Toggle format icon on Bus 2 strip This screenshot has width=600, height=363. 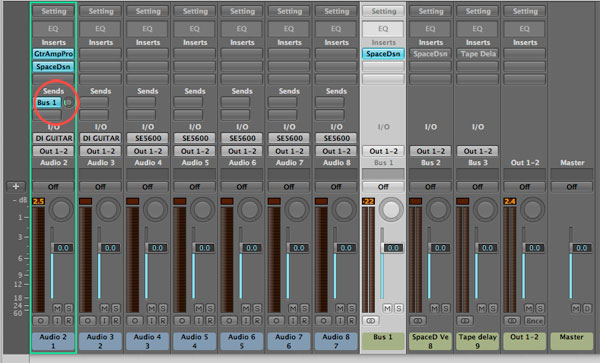point(417,321)
